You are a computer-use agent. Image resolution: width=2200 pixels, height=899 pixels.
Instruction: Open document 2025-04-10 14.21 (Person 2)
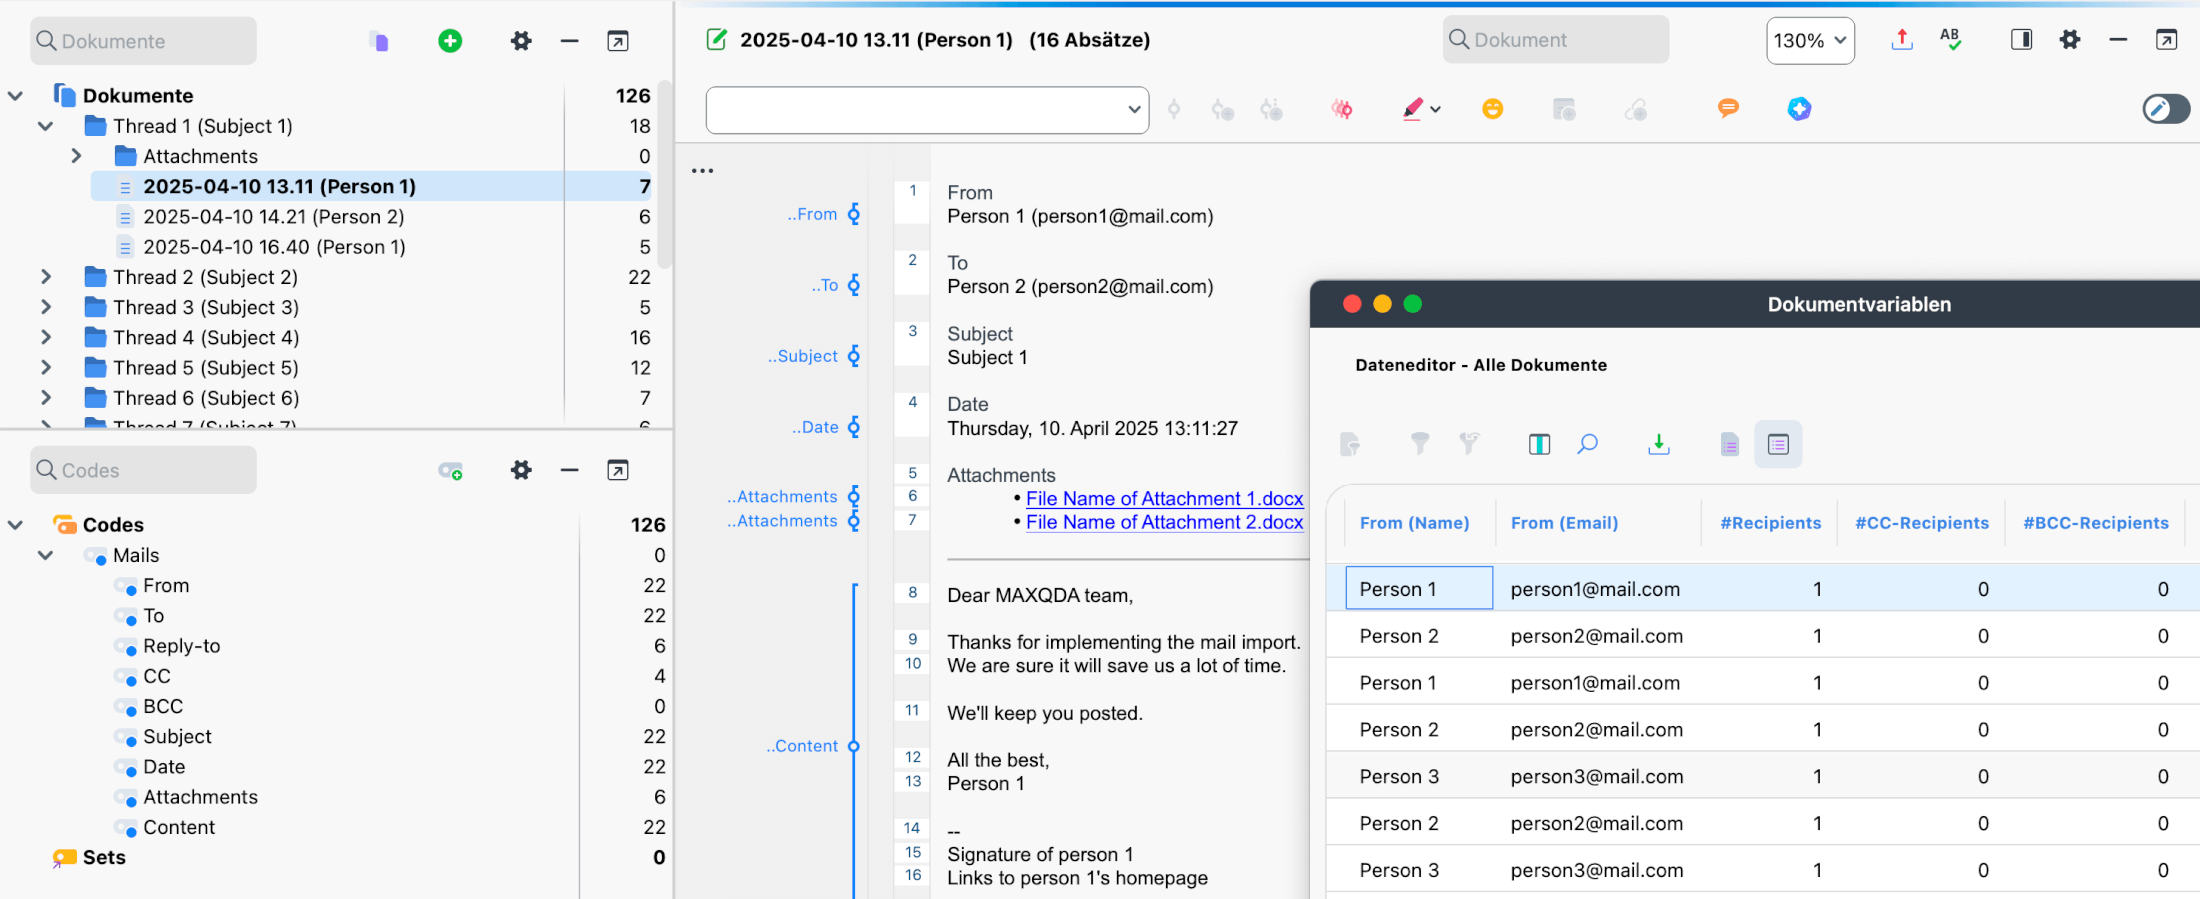pos(273,217)
